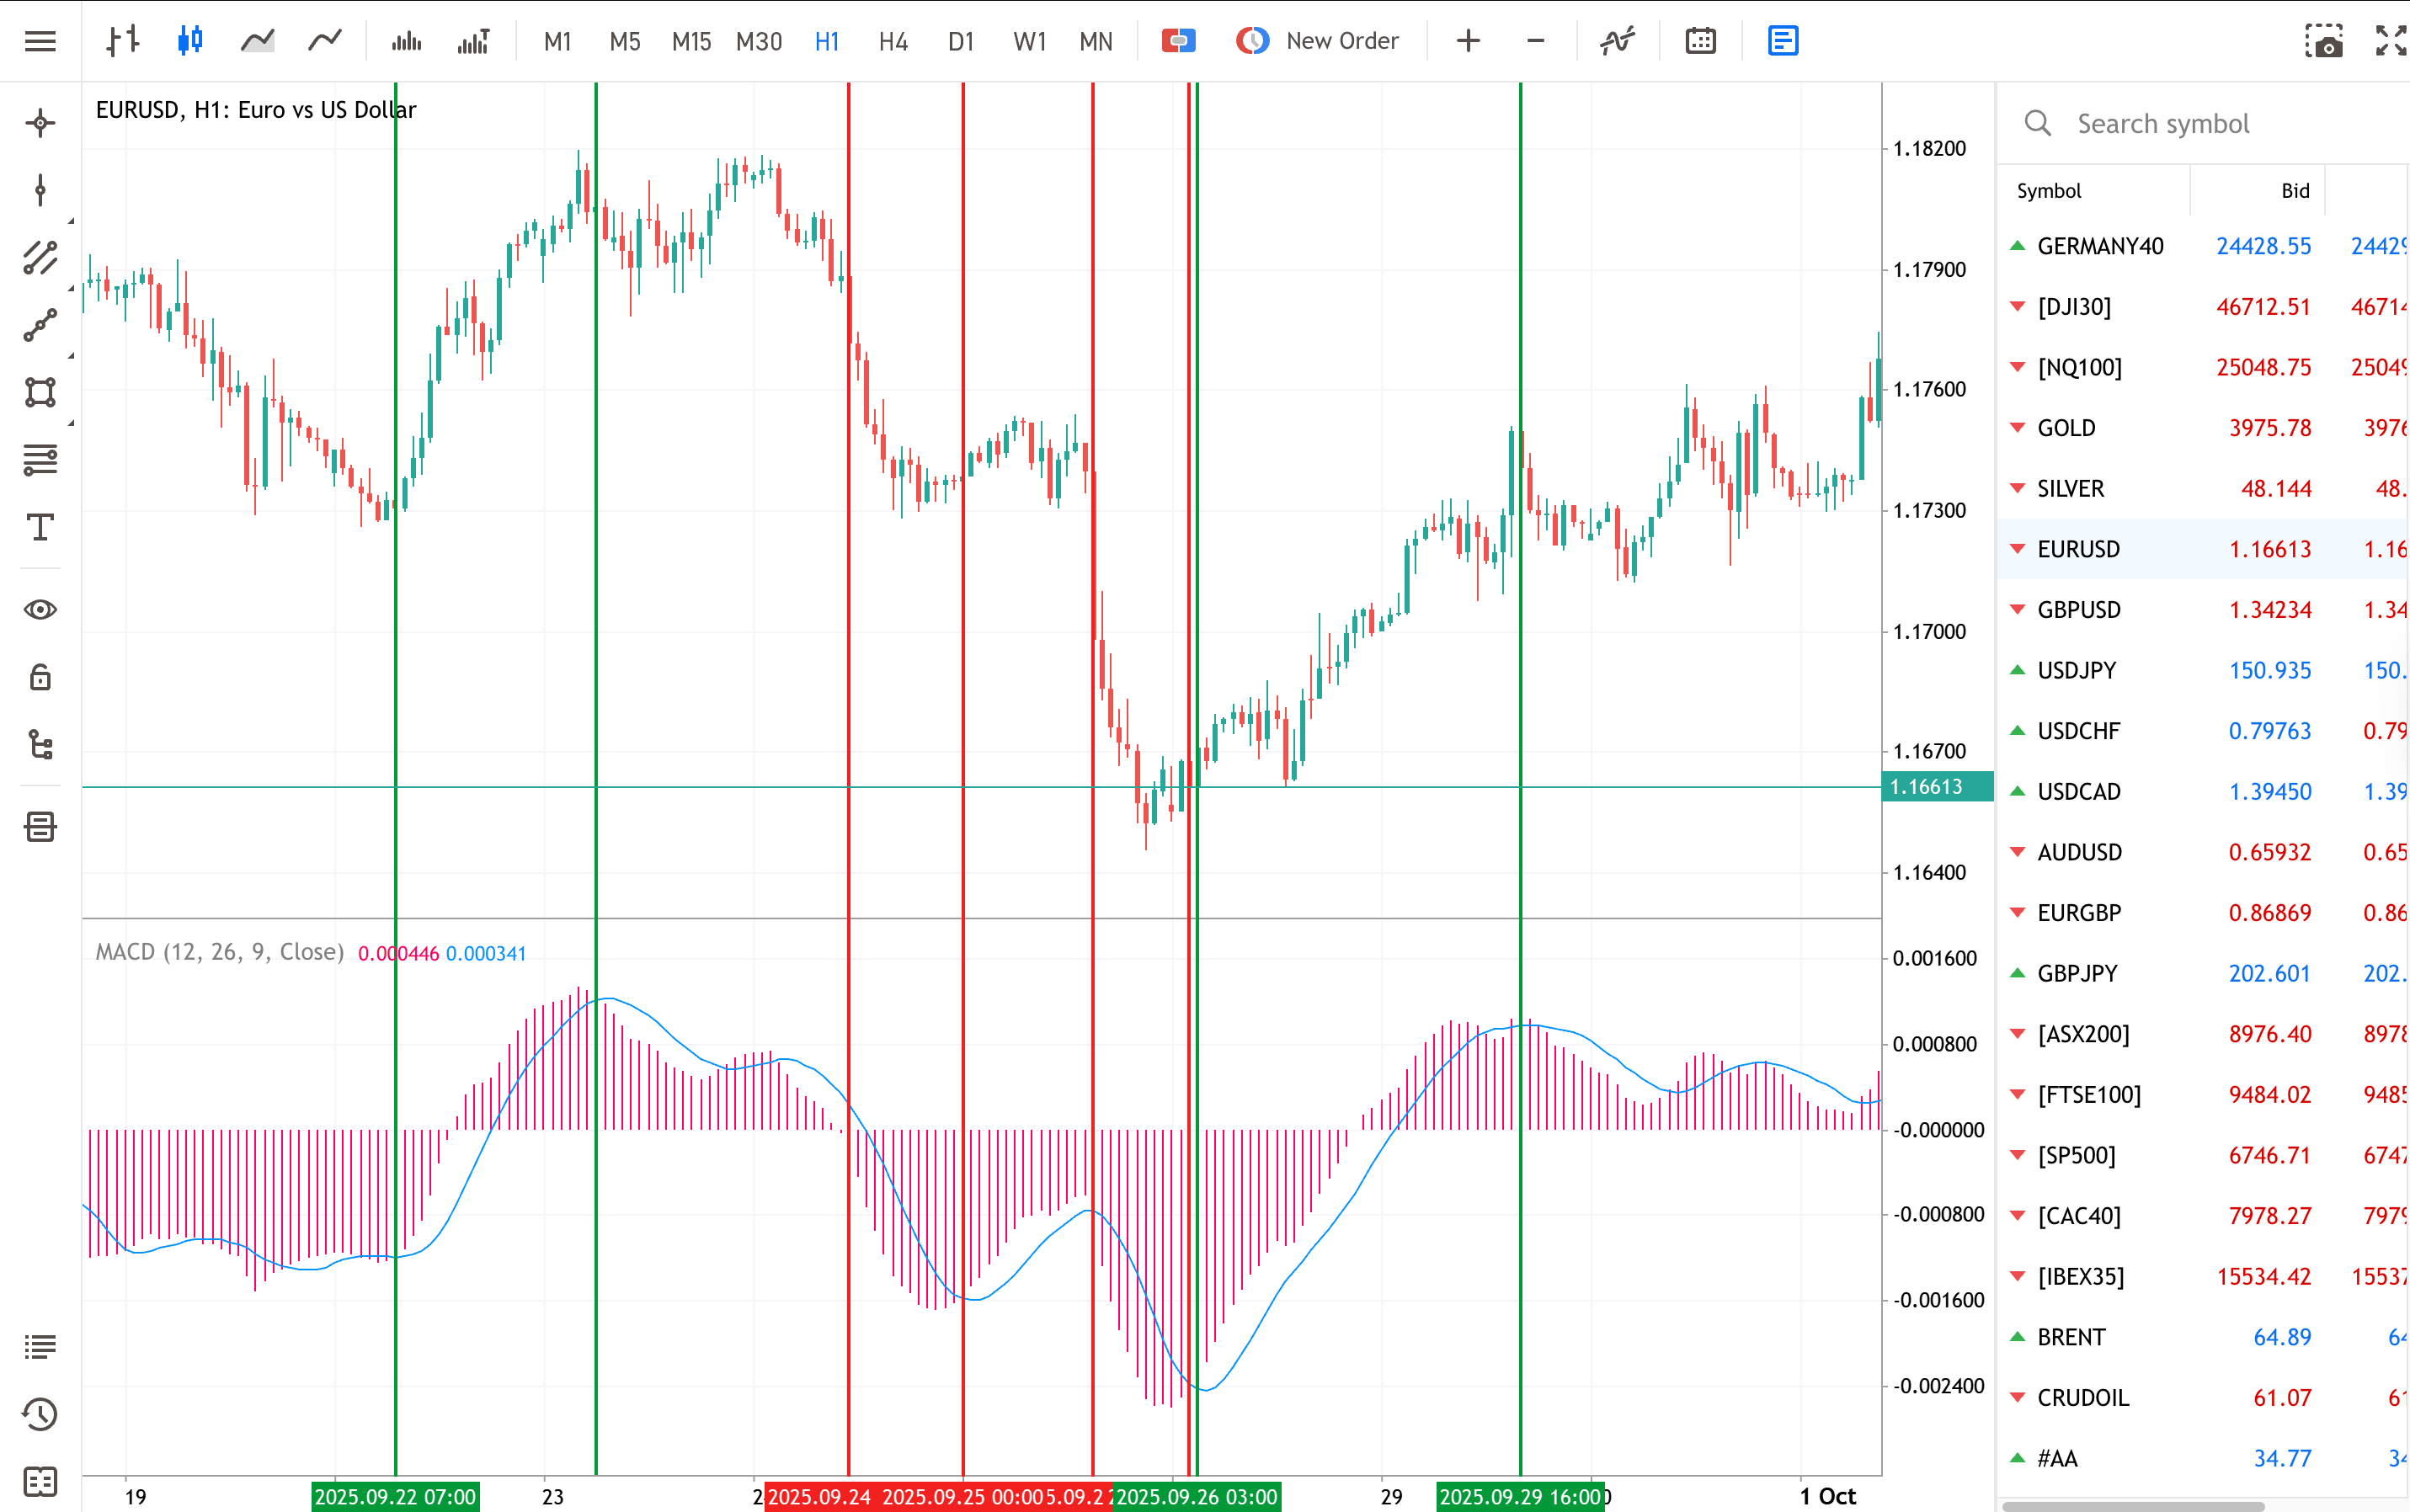2410x1512 pixels.
Task: Click the New Order button
Action: (x=1318, y=41)
